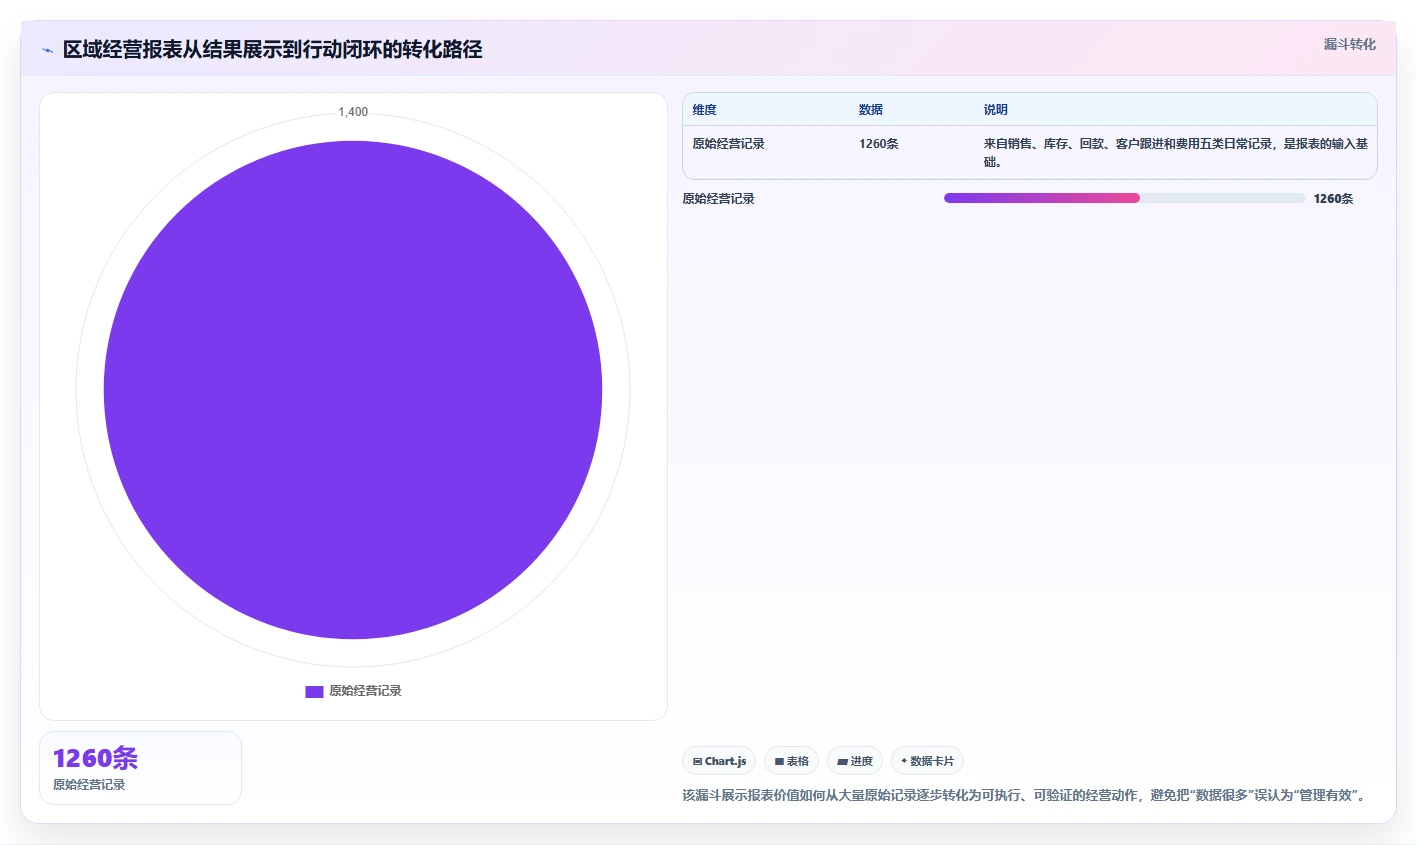This screenshot has height=845, width=1417.
Task: Click the Chart.js tag chip
Action: 719,761
